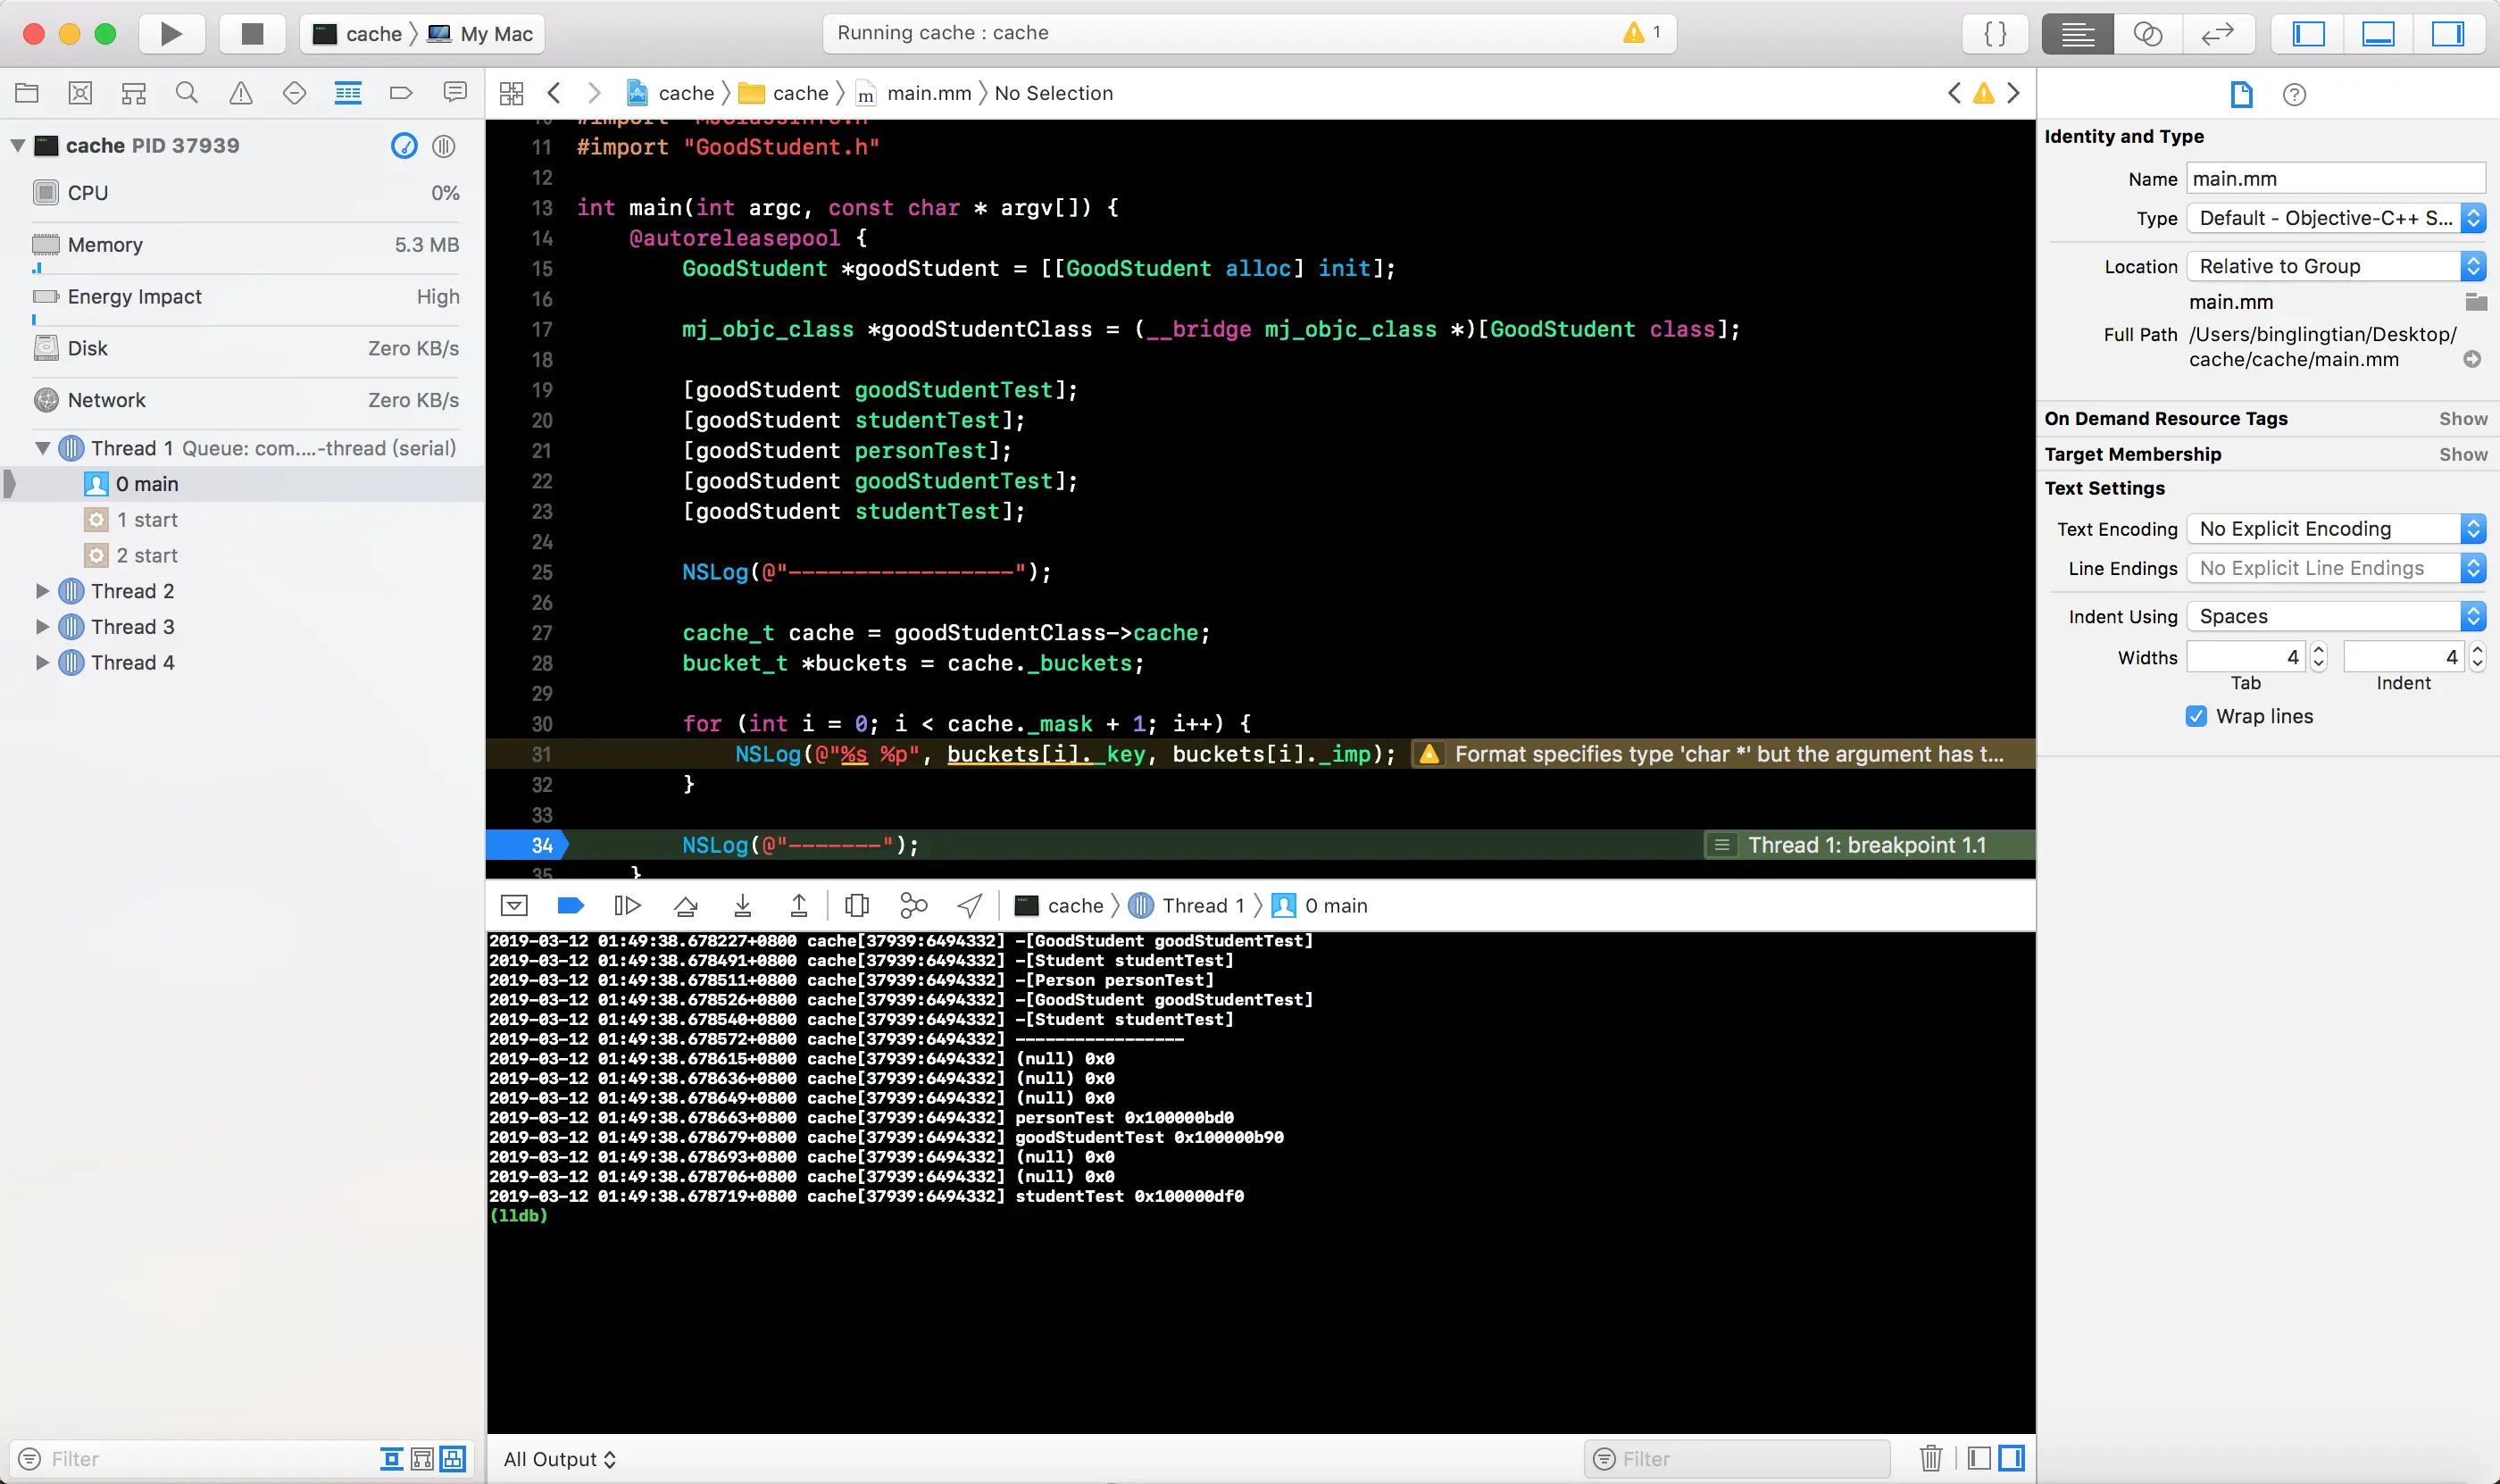
Task: Open the All Output popup menu
Action: [559, 1459]
